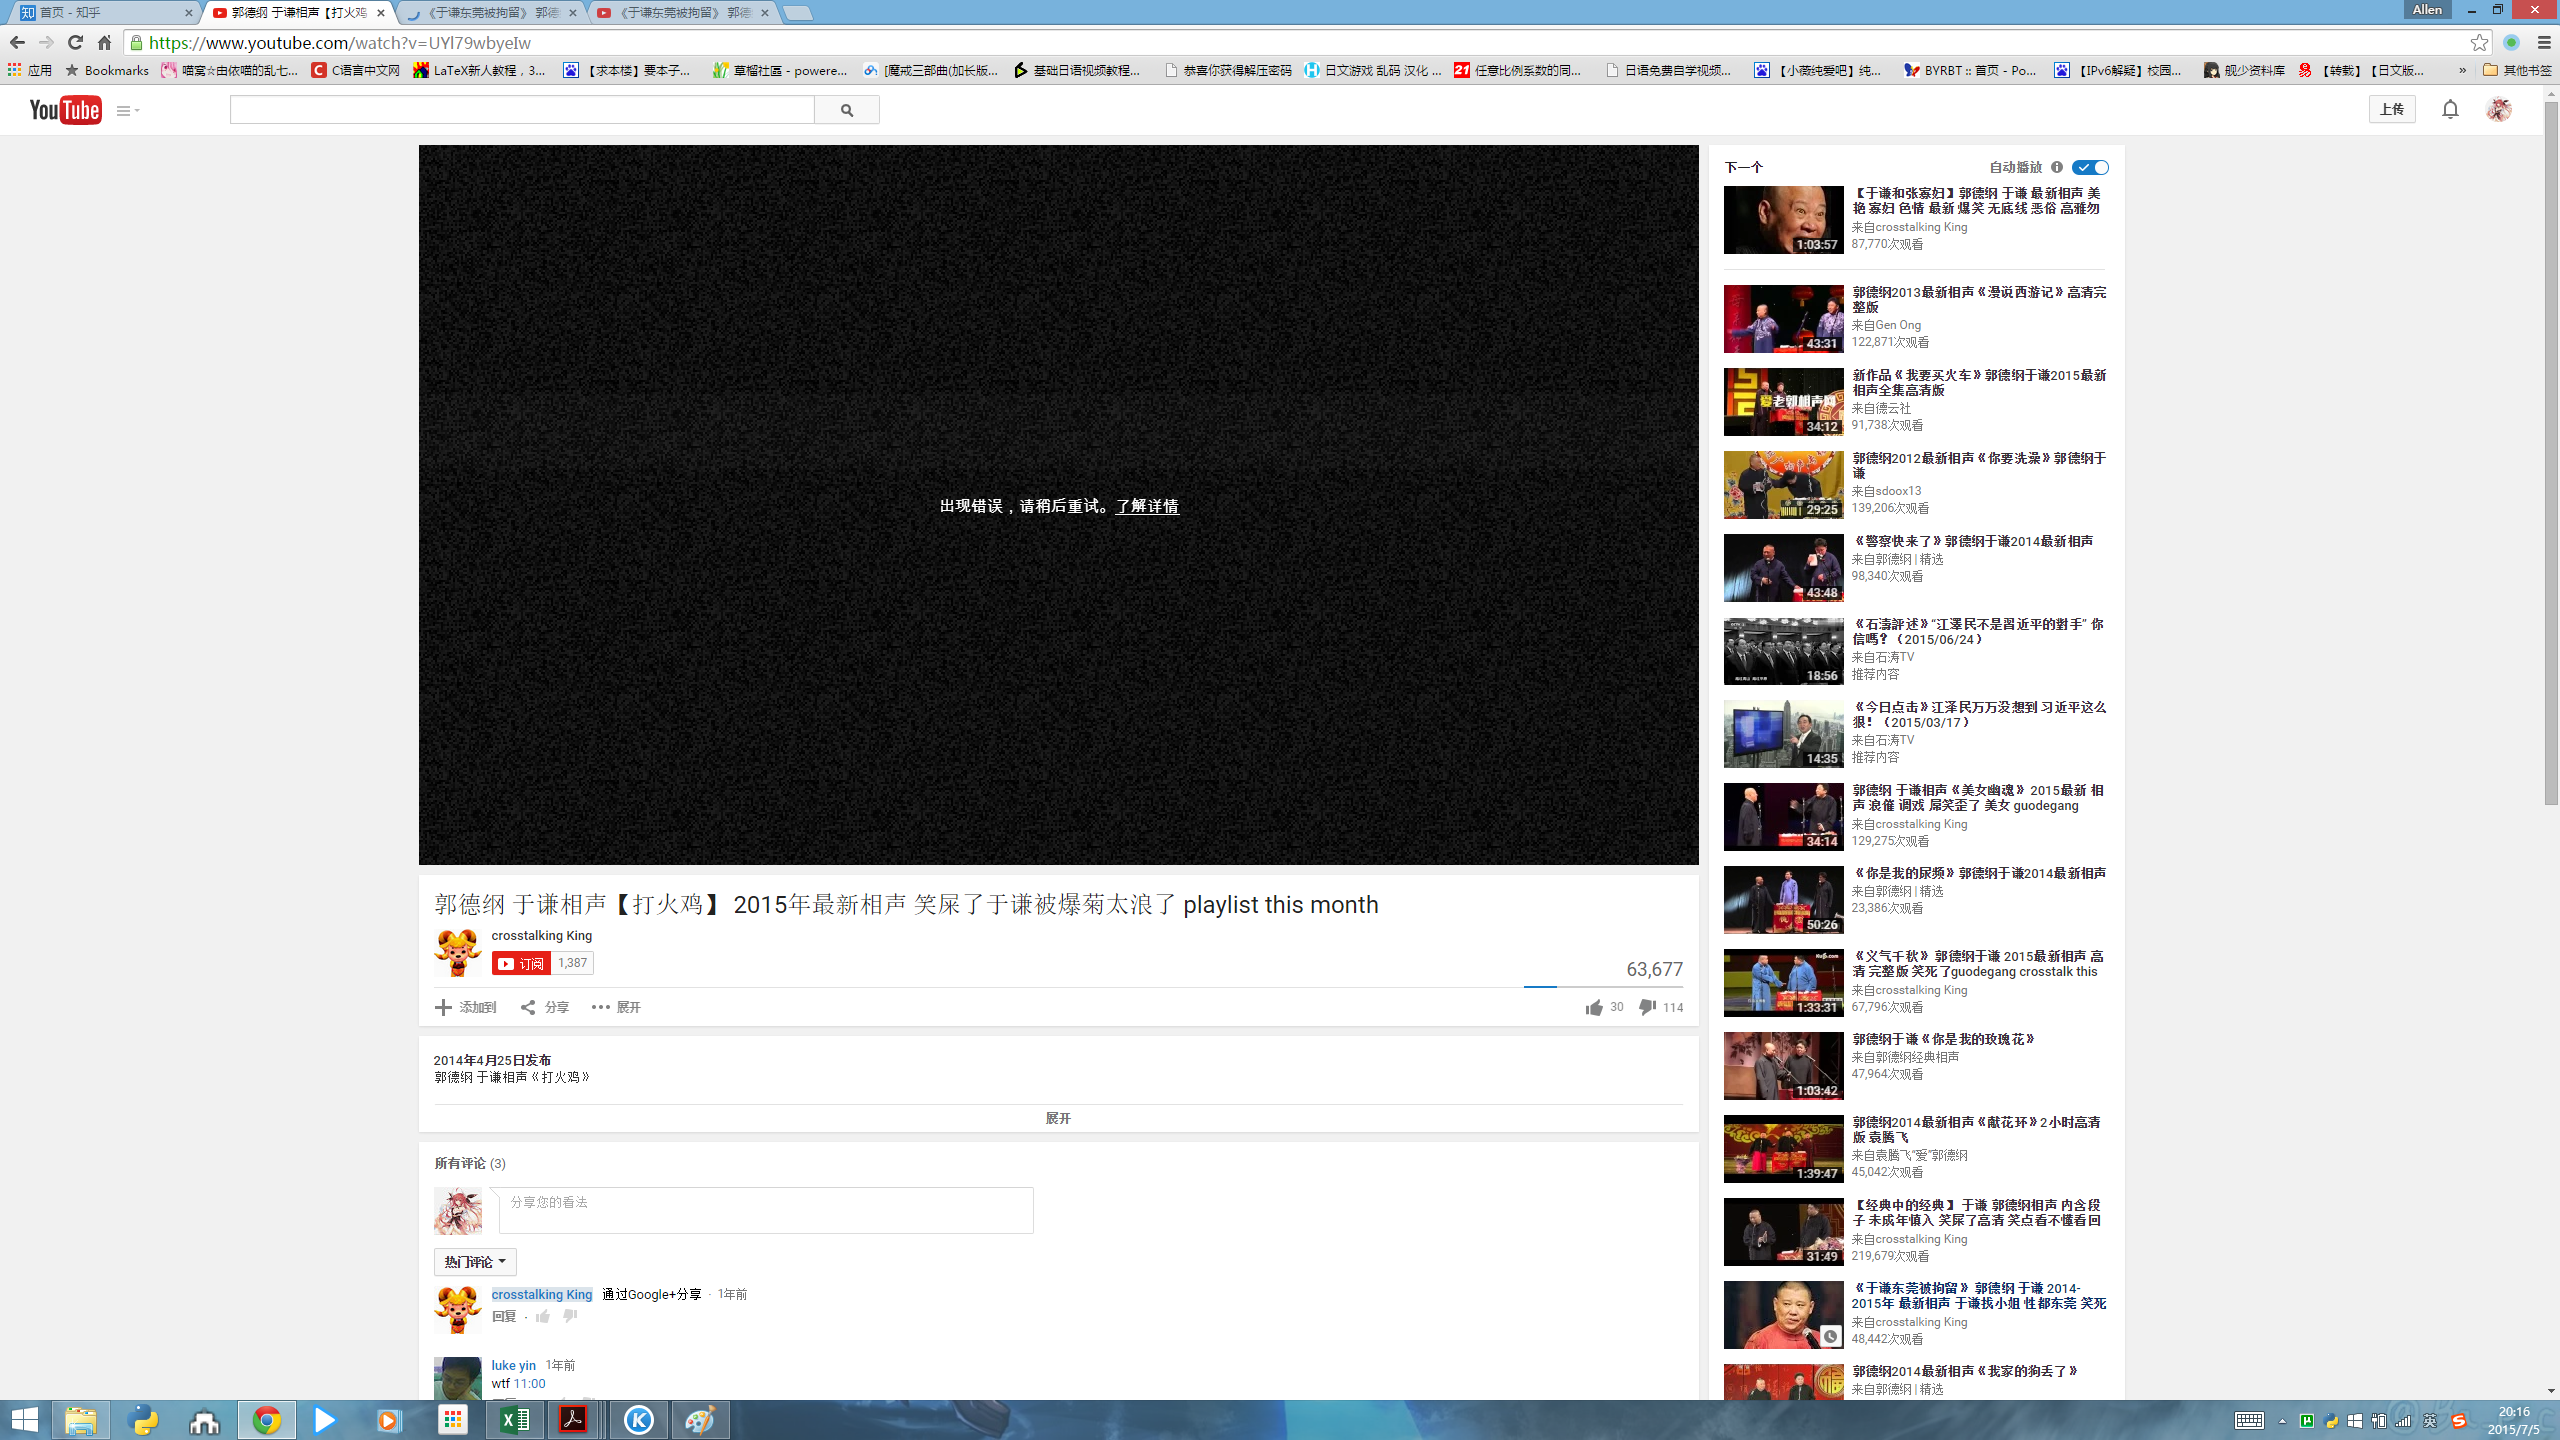The width and height of the screenshot is (2560, 1440).
Task: Click the like/dislike ratio bar
Action: tap(1603, 987)
